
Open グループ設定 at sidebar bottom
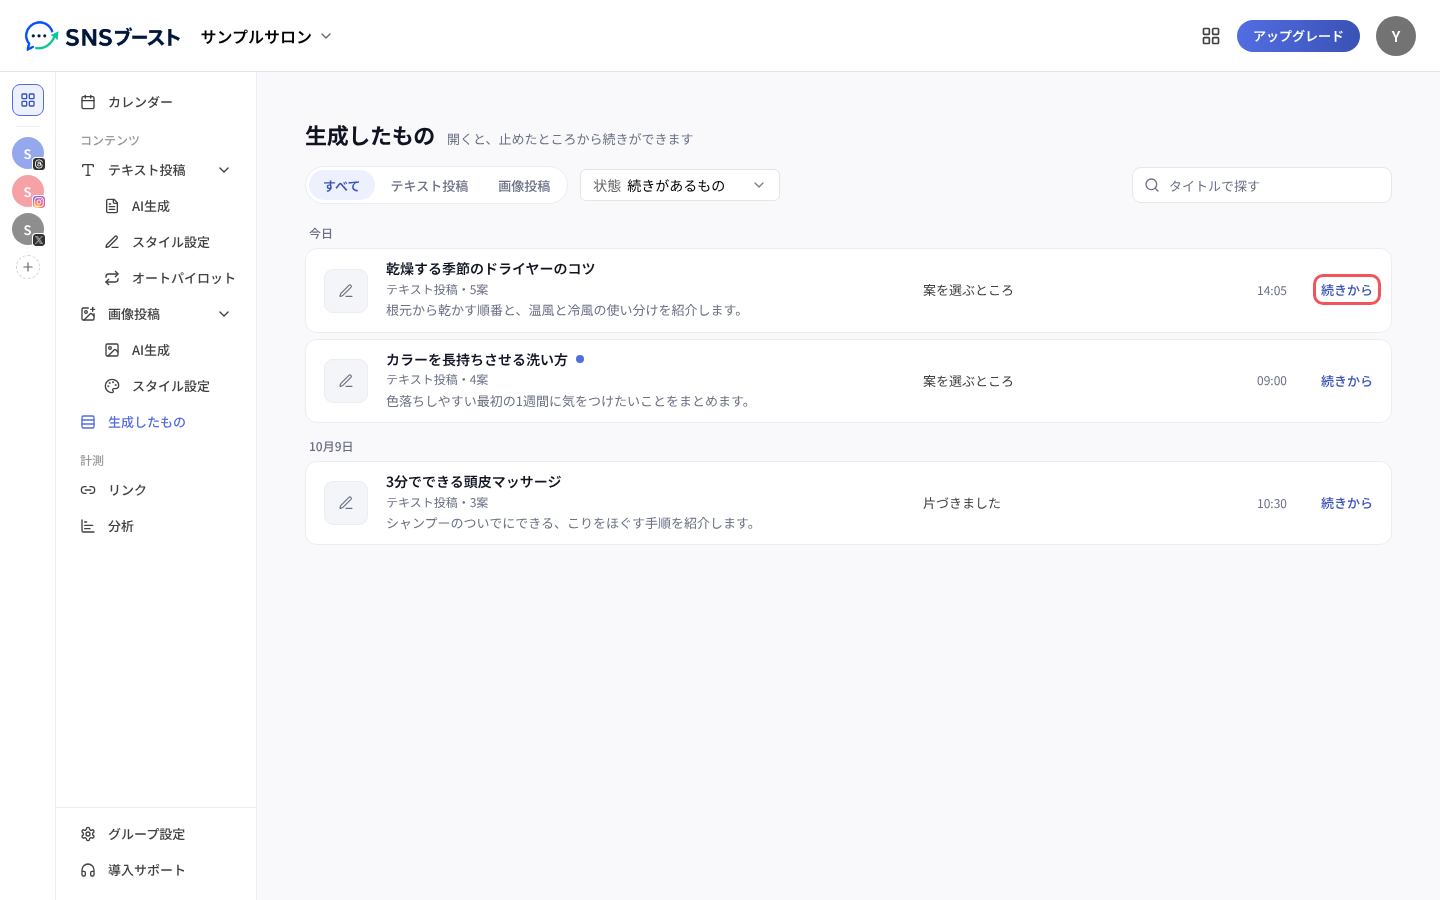pos(156,834)
